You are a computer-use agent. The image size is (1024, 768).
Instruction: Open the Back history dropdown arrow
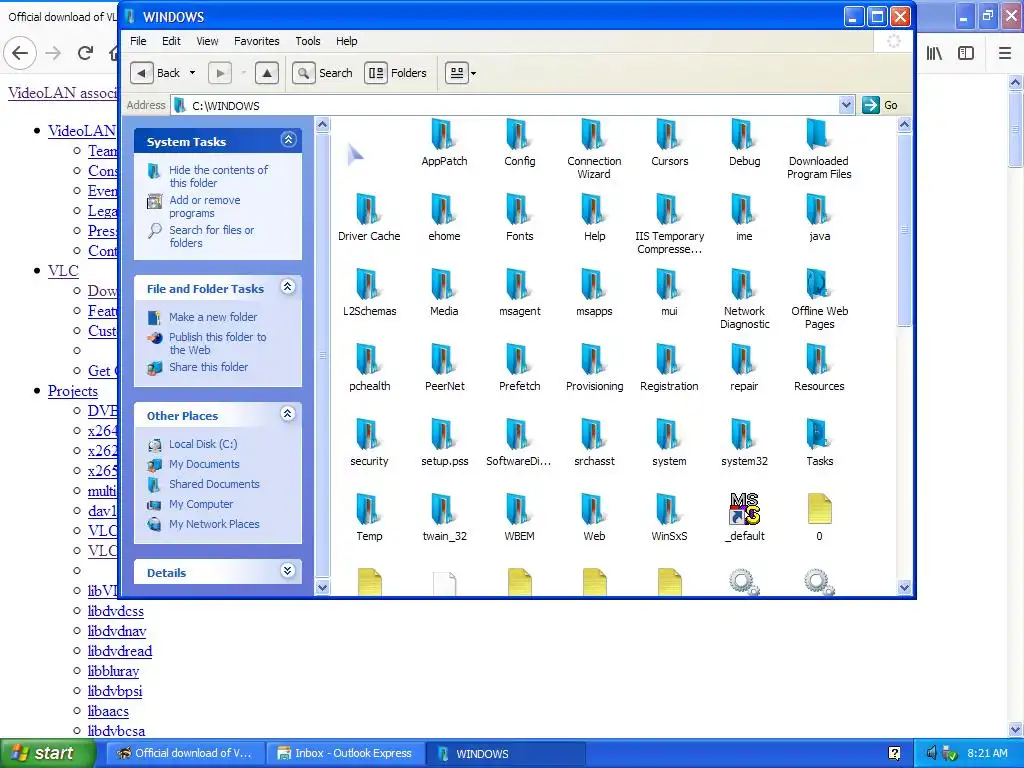coord(193,73)
